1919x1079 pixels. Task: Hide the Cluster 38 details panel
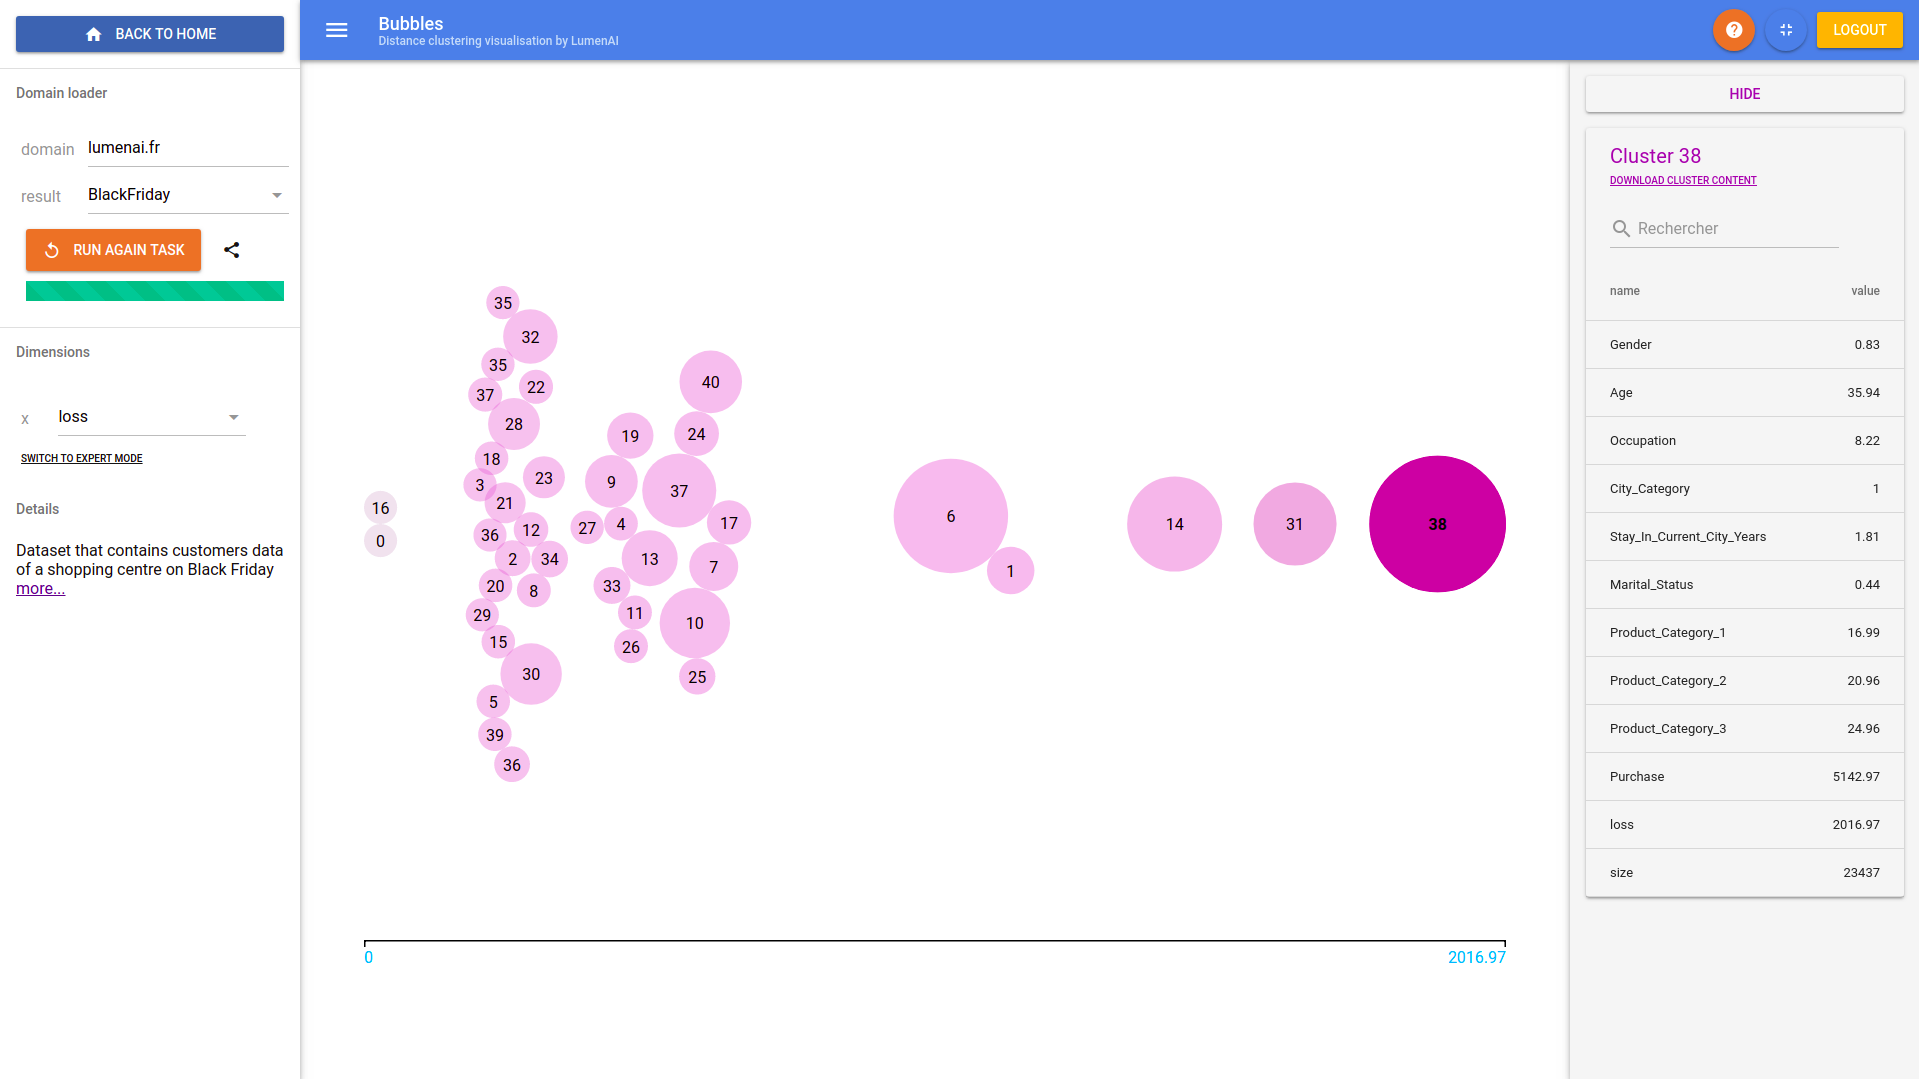tap(1744, 93)
